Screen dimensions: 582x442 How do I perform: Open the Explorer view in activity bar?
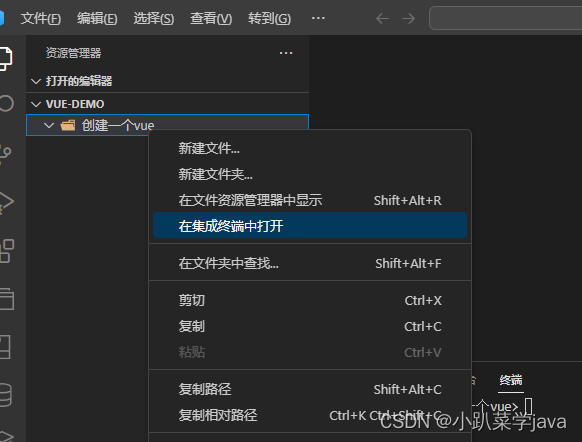[5, 58]
